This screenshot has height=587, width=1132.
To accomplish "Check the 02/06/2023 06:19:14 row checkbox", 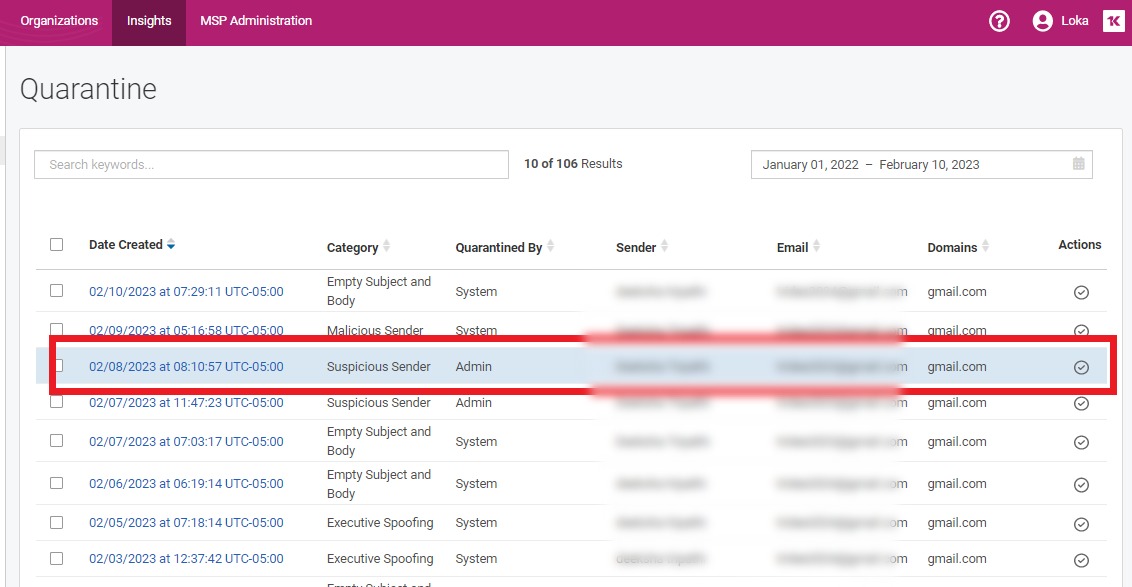I will [x=56, y=483].
